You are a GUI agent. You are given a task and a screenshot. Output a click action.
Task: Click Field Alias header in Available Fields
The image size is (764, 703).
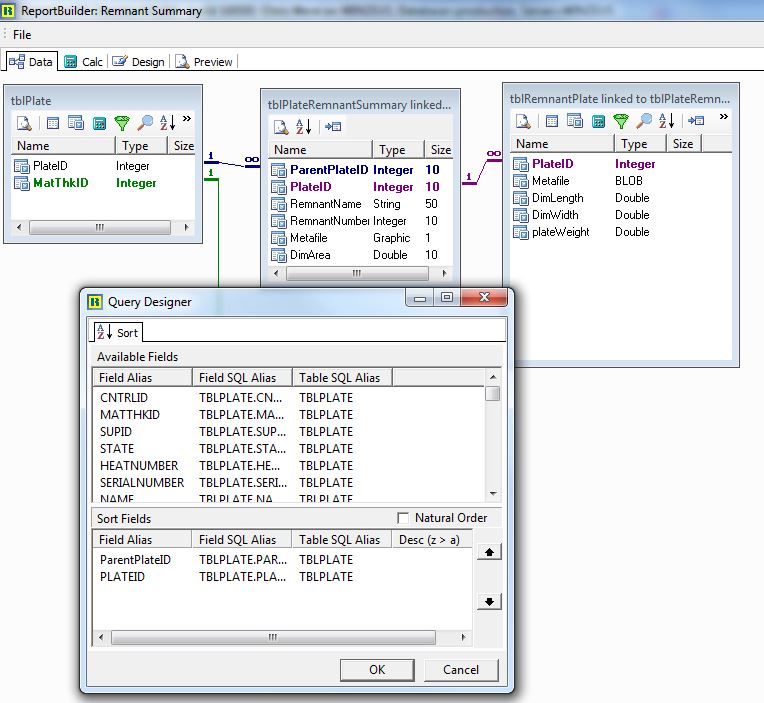tap(142, 378)
